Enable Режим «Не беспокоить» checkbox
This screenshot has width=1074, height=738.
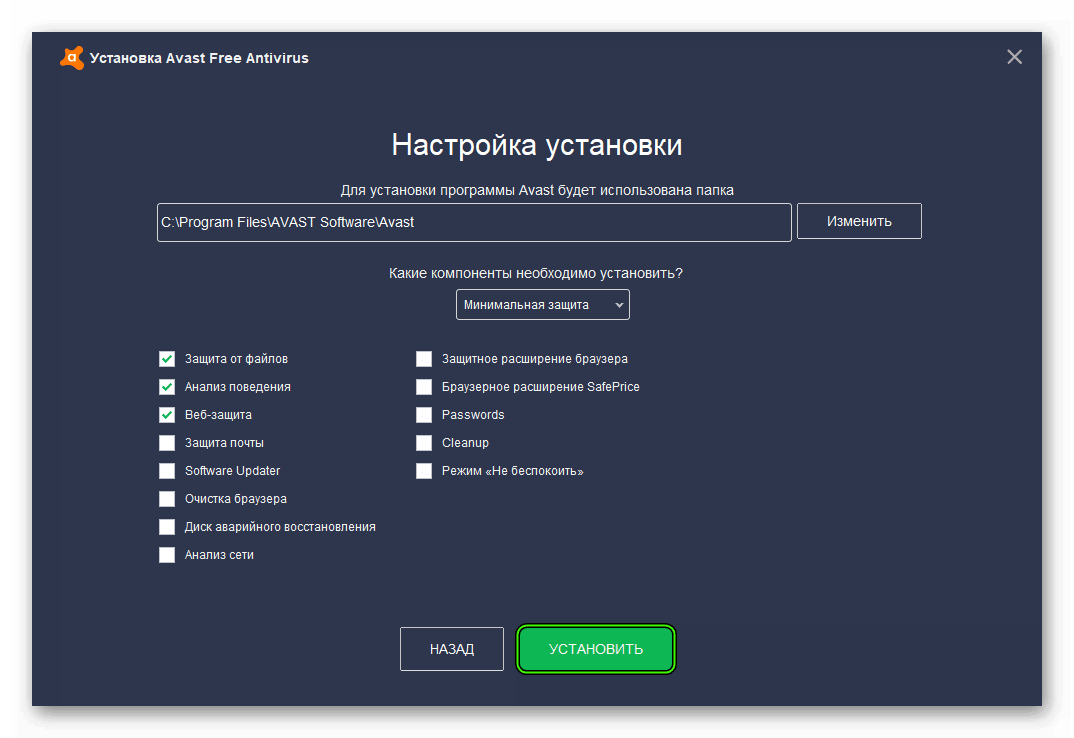424,471
